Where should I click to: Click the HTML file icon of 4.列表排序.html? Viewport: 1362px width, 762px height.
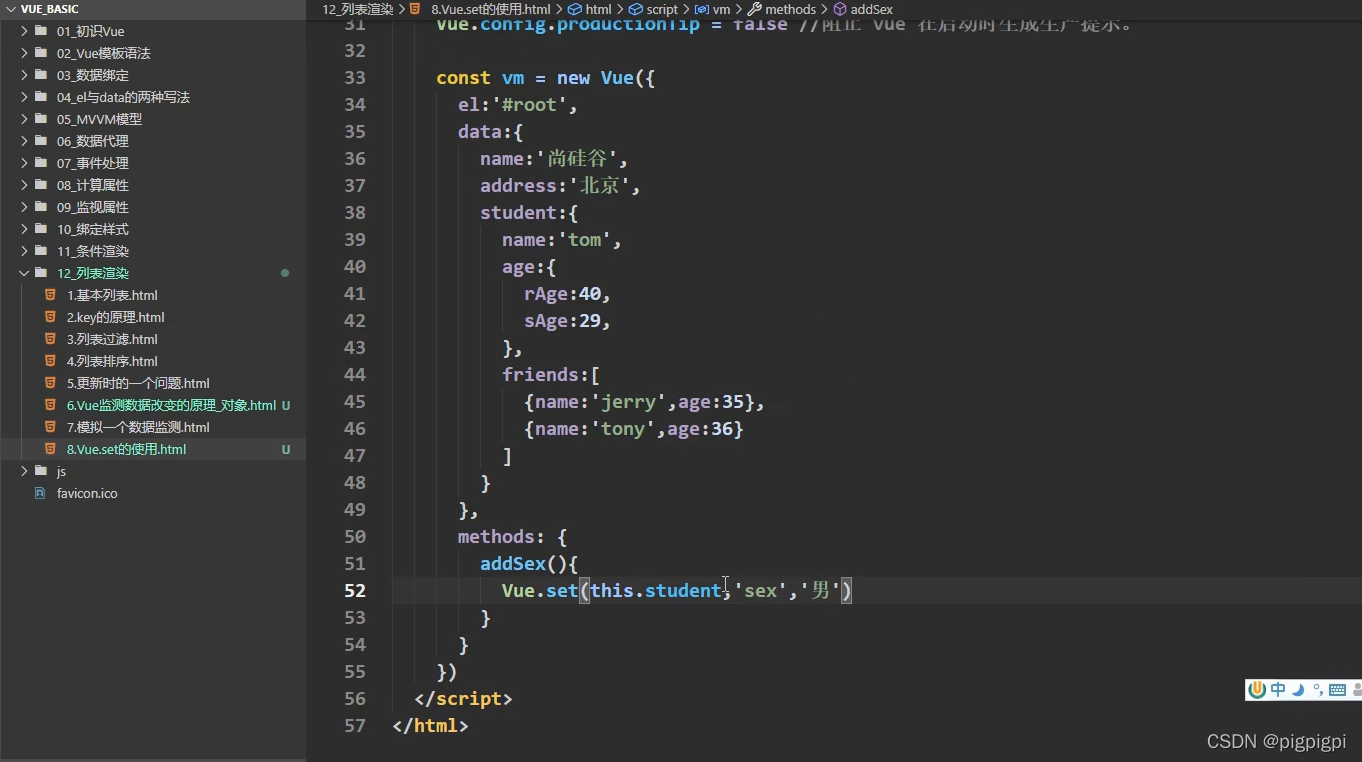click(x=50, y=361)
